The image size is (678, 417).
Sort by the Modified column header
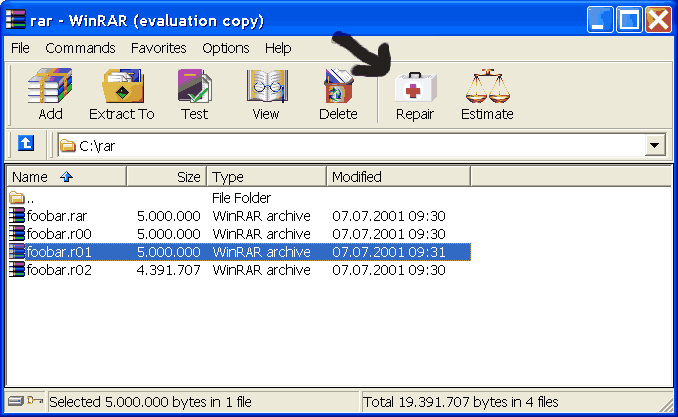[398, 176]
